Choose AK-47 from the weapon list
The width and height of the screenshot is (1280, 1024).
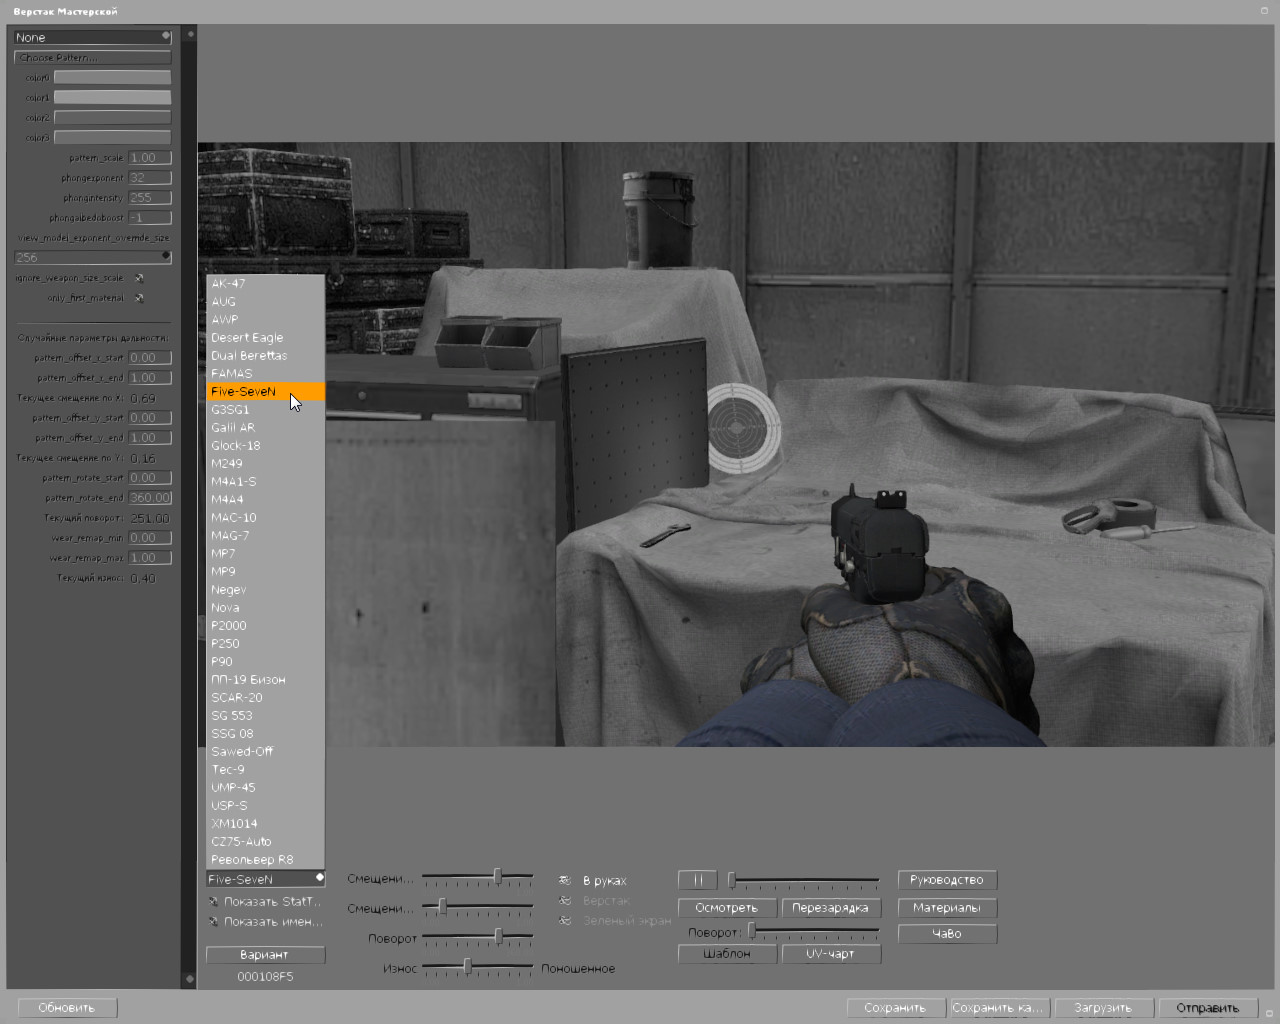coord(265,283)
